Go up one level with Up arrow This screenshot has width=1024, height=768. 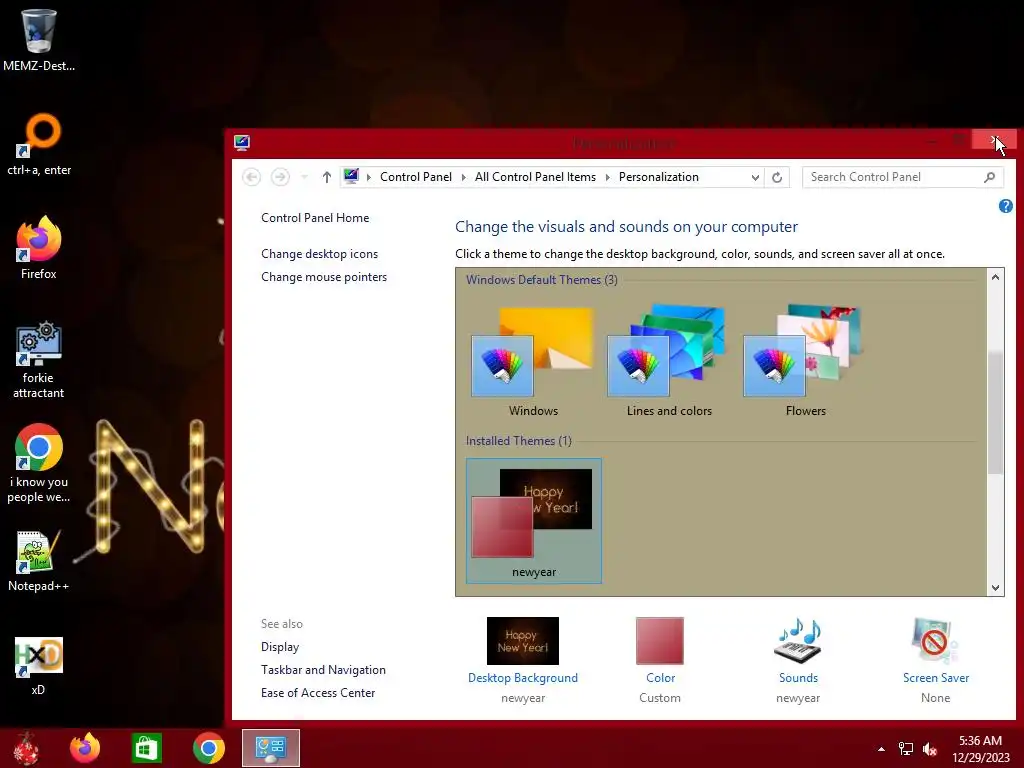tap(327, 177)
